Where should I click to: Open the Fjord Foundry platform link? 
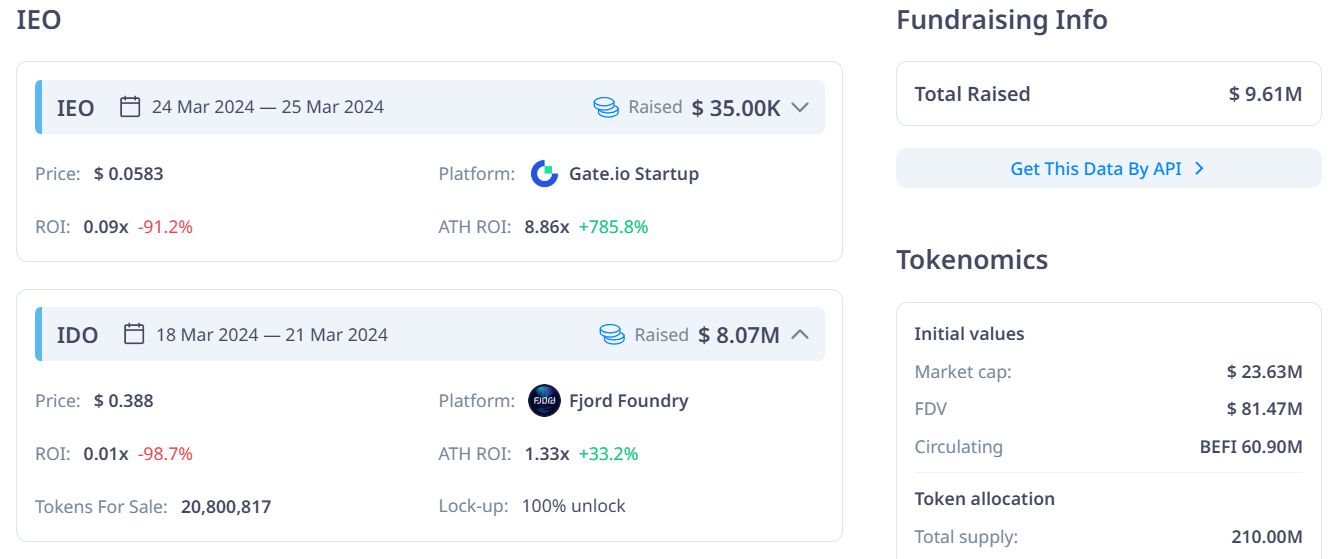tap(628, 401)
